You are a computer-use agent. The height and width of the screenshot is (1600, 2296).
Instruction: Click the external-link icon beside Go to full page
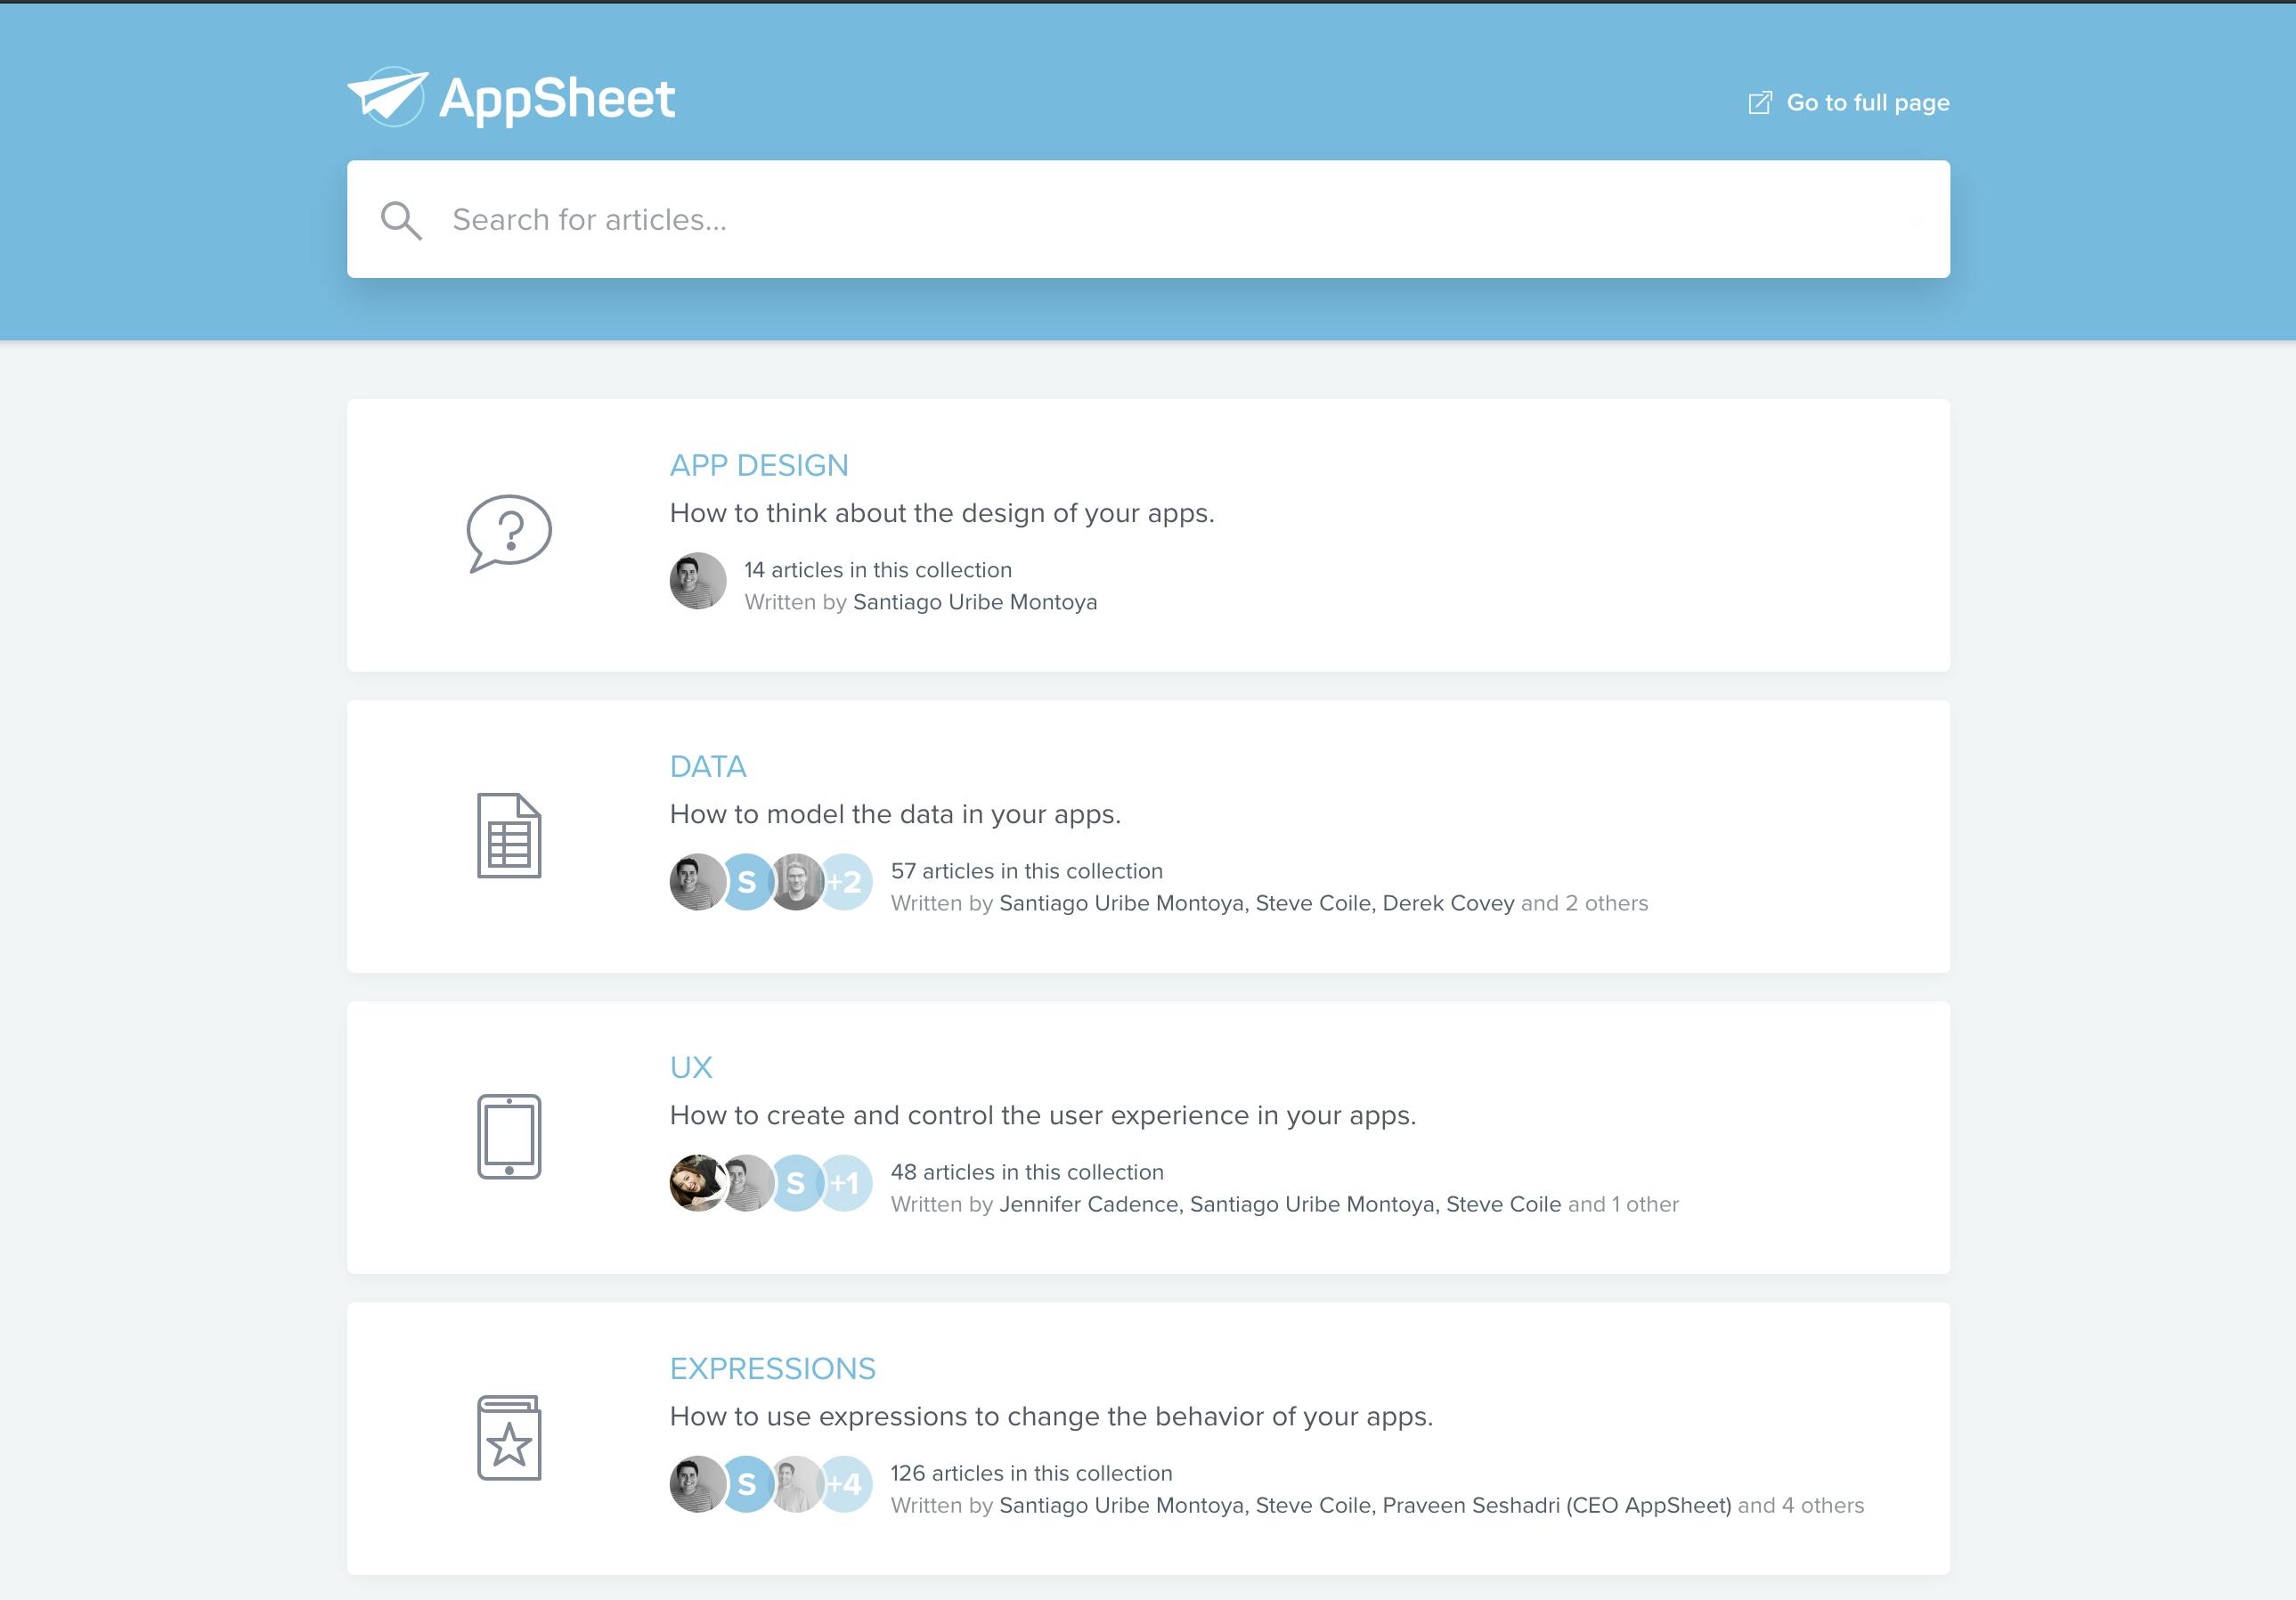1760,101
